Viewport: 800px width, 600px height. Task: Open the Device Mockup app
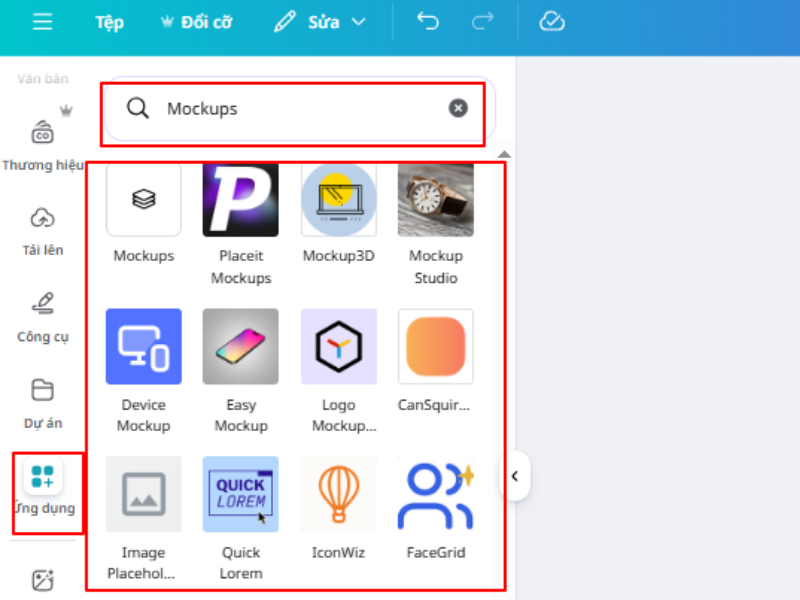143,347
